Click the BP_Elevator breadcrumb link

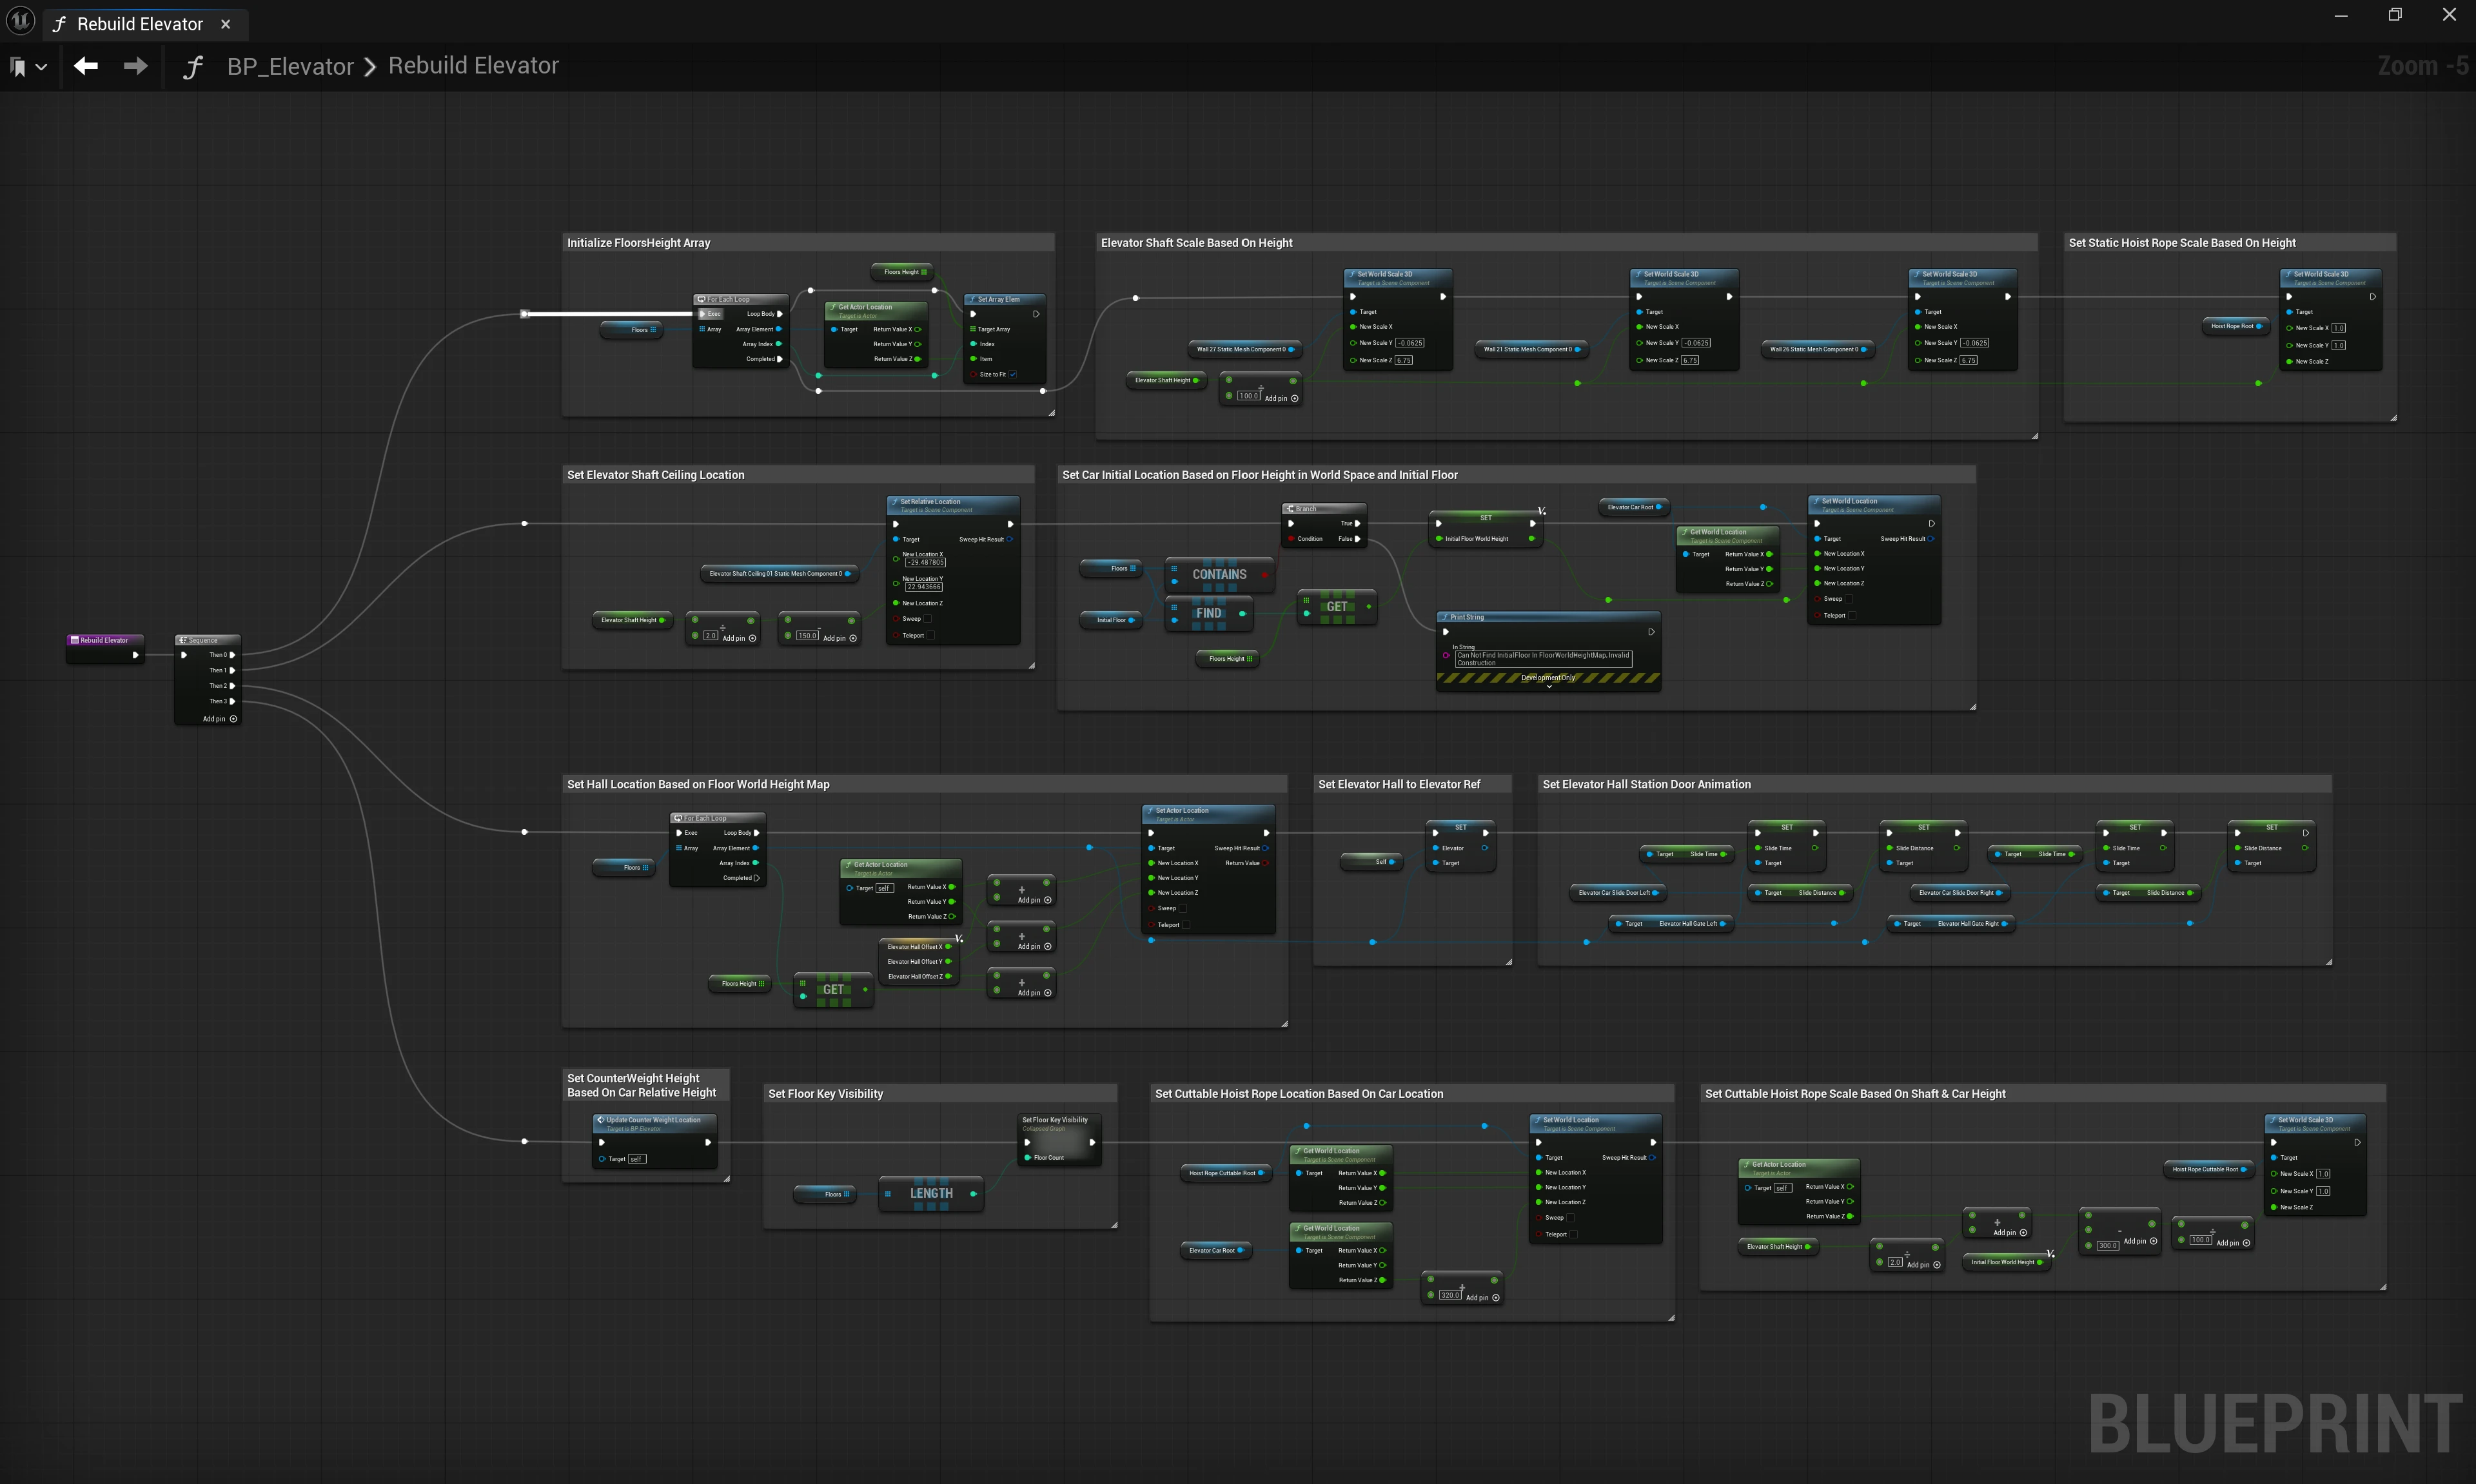tap(290, 66)
